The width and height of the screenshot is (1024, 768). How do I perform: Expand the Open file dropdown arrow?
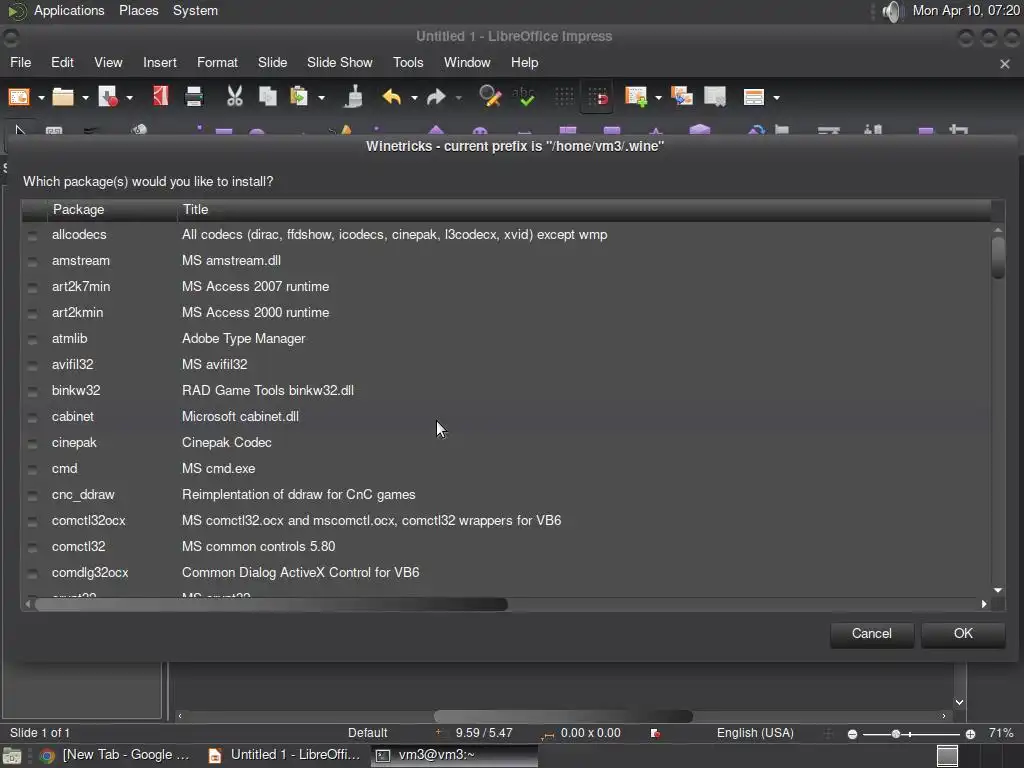85,98
